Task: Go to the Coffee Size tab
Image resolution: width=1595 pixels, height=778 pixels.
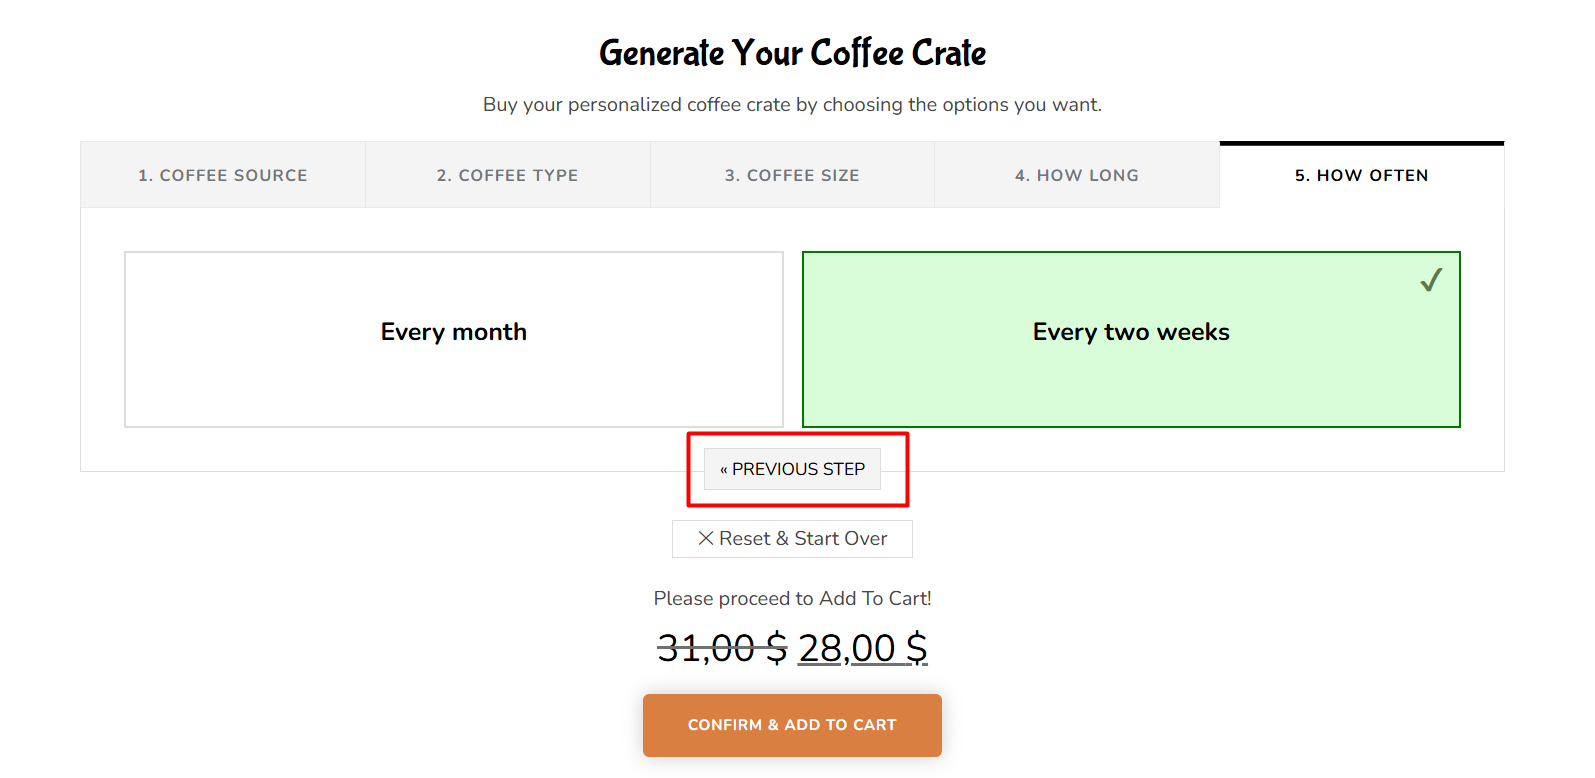Action: 792,175
